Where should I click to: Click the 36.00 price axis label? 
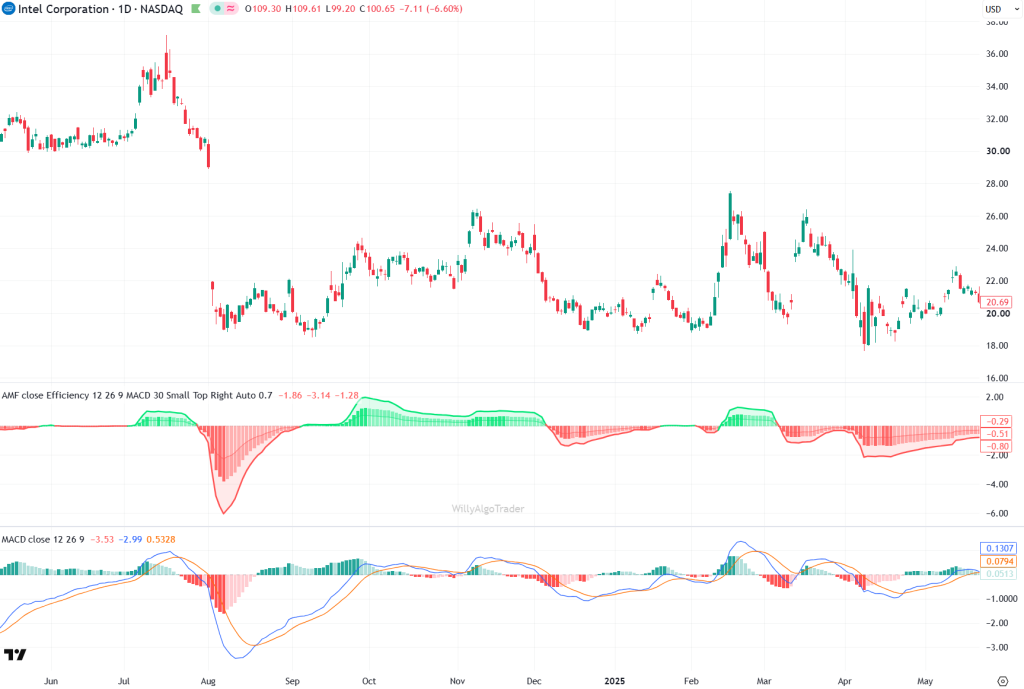tap(997, 54)
